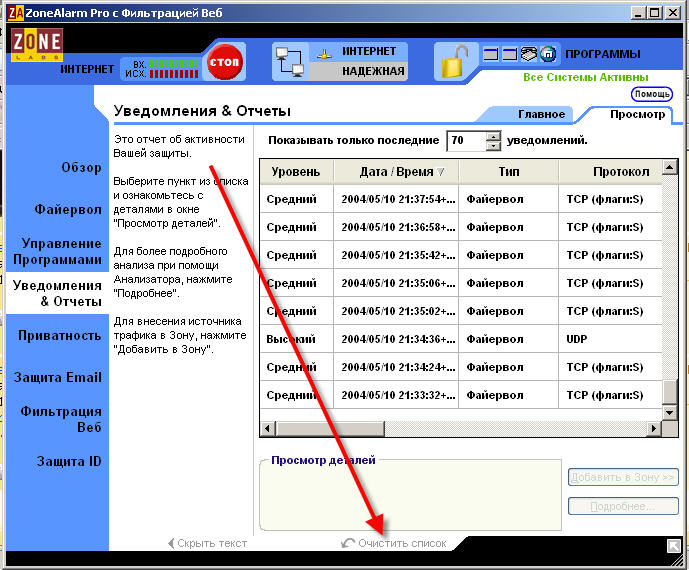
Task: Click the arrow icon beside Скрыть текст
Action: point(171,543)
